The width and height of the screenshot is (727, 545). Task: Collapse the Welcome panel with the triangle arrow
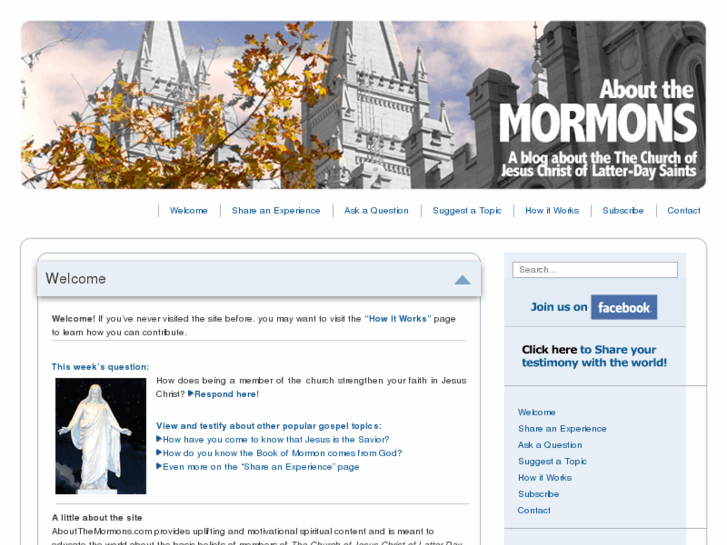click(462, 280)
